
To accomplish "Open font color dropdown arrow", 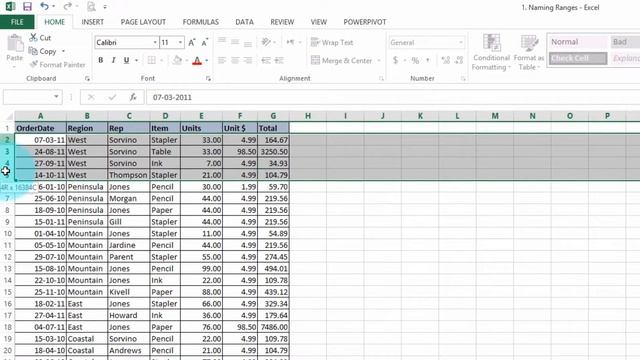I will click(207, 60).
